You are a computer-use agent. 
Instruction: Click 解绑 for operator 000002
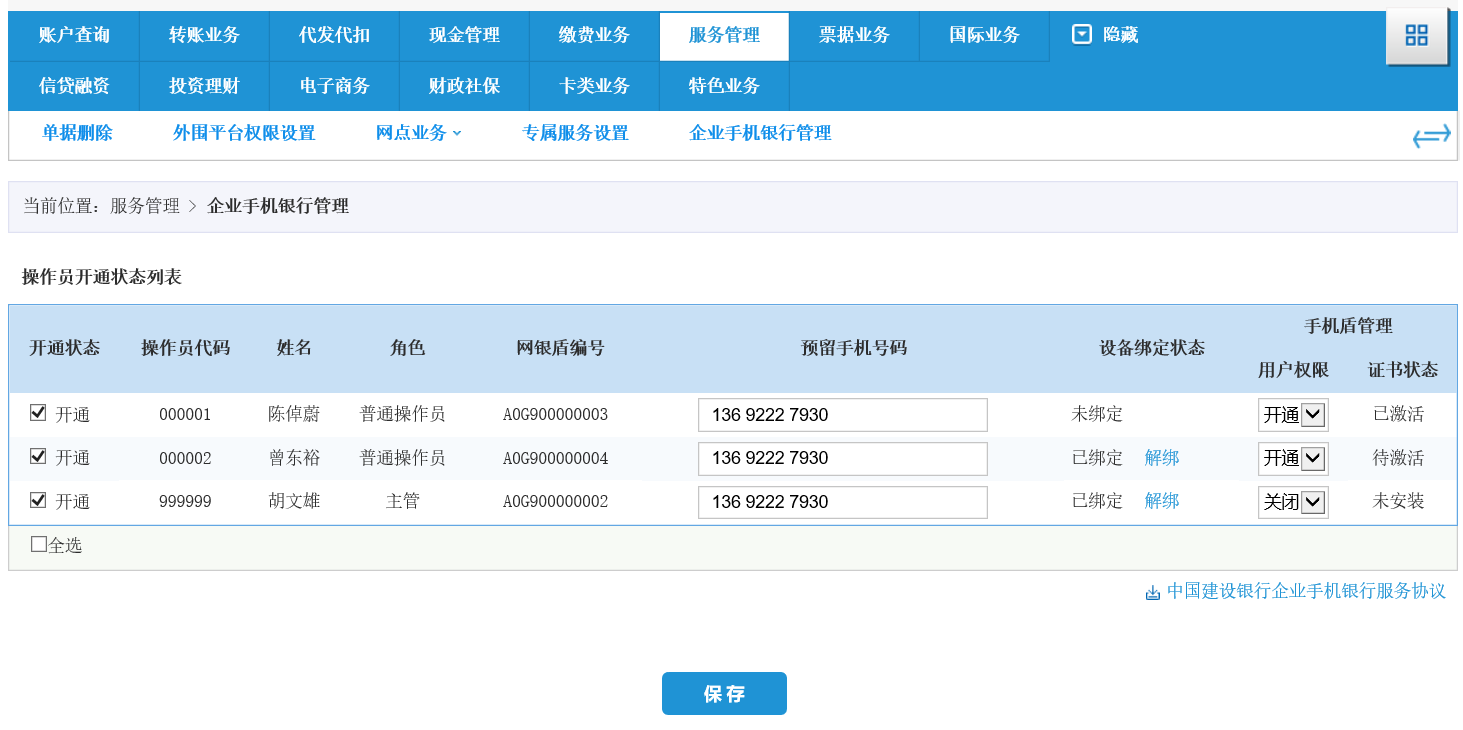pos(1162,458)
